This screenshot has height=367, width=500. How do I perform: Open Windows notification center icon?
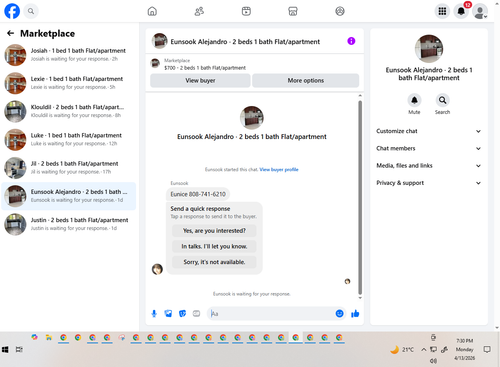coord(487,349)
